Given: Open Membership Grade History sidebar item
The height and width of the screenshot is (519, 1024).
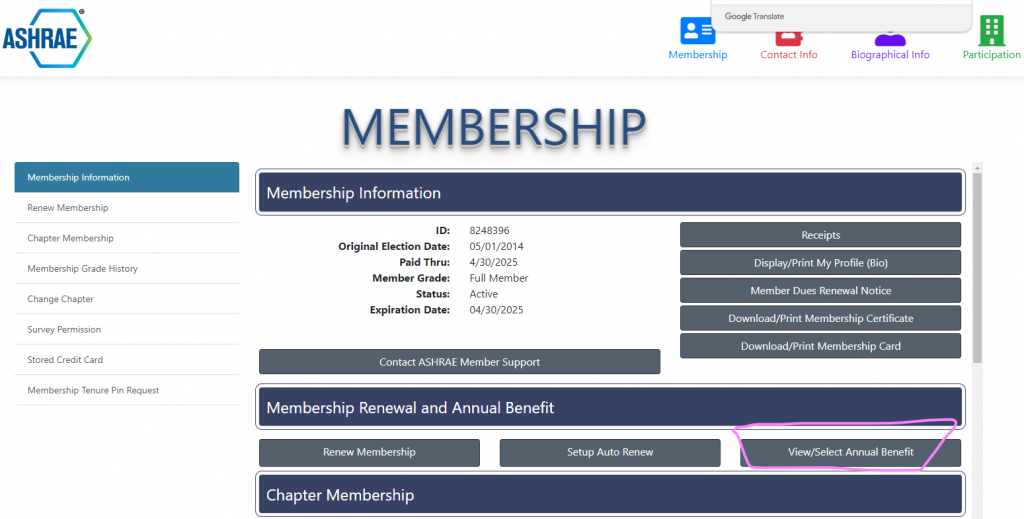Looking at the screenshot, I should tap(83, 269).
